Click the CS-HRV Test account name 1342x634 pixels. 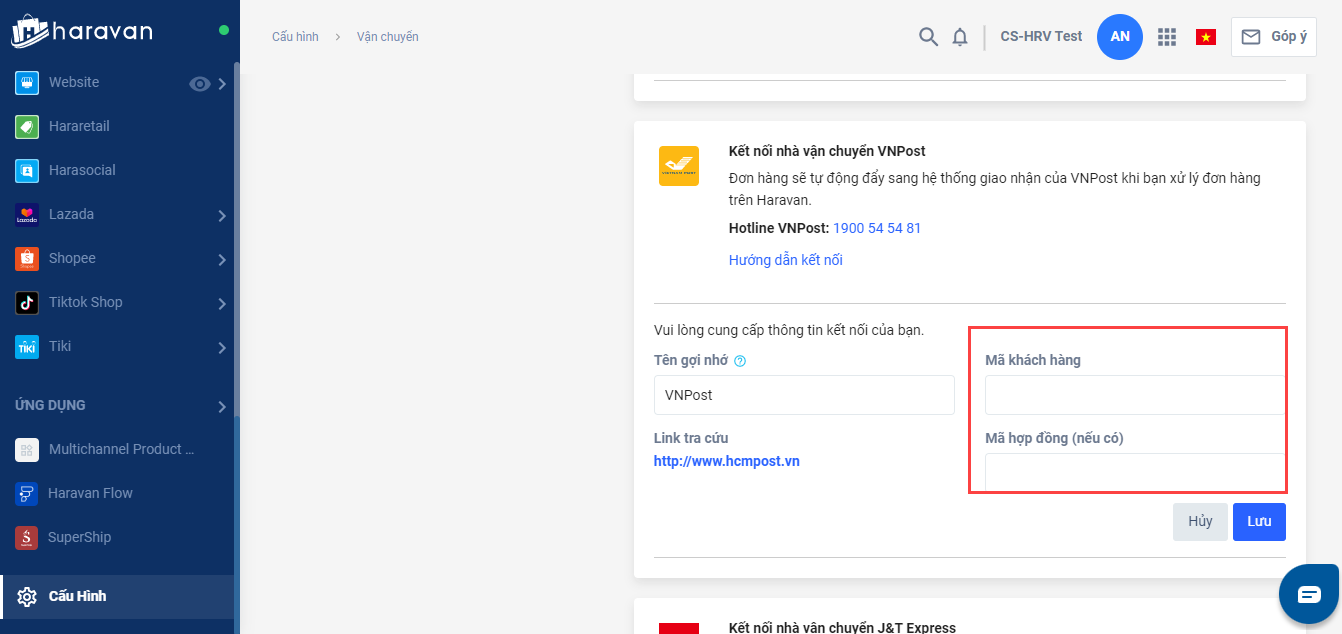(1041, 36)
